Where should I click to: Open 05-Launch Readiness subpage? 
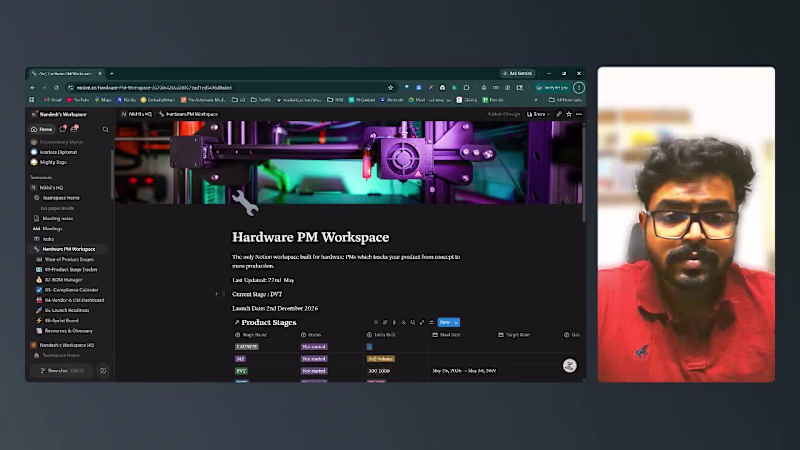coord(63,310)
